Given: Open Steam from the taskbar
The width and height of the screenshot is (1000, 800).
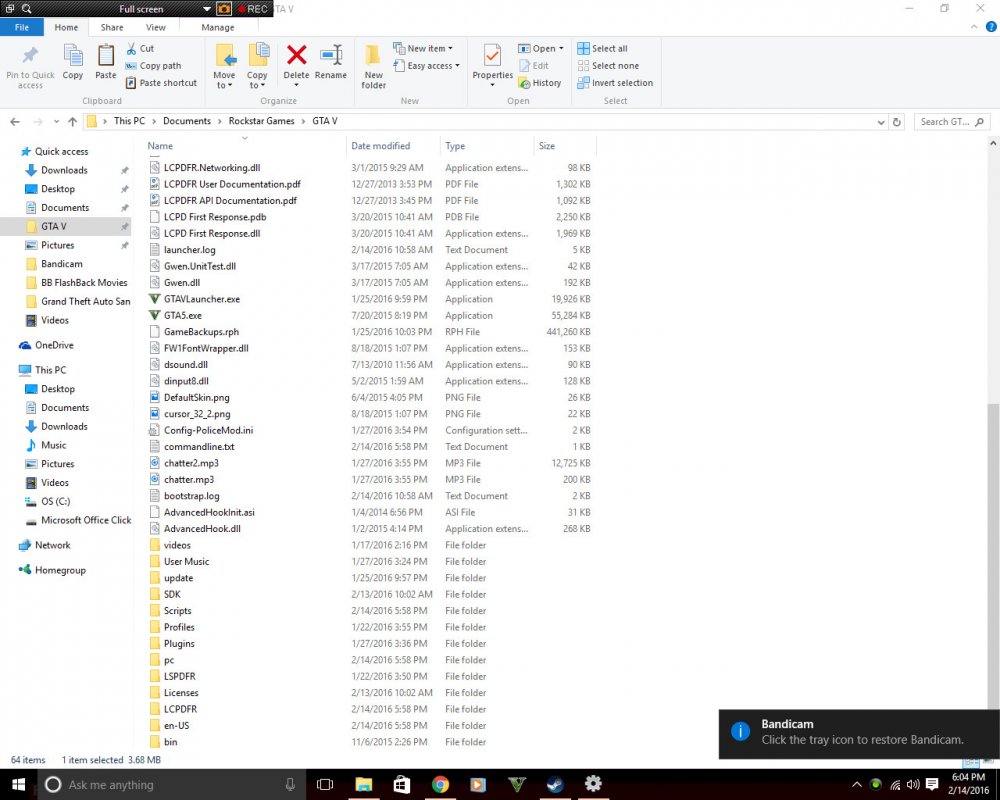Looking at the screenshot, I should point(555,784).
